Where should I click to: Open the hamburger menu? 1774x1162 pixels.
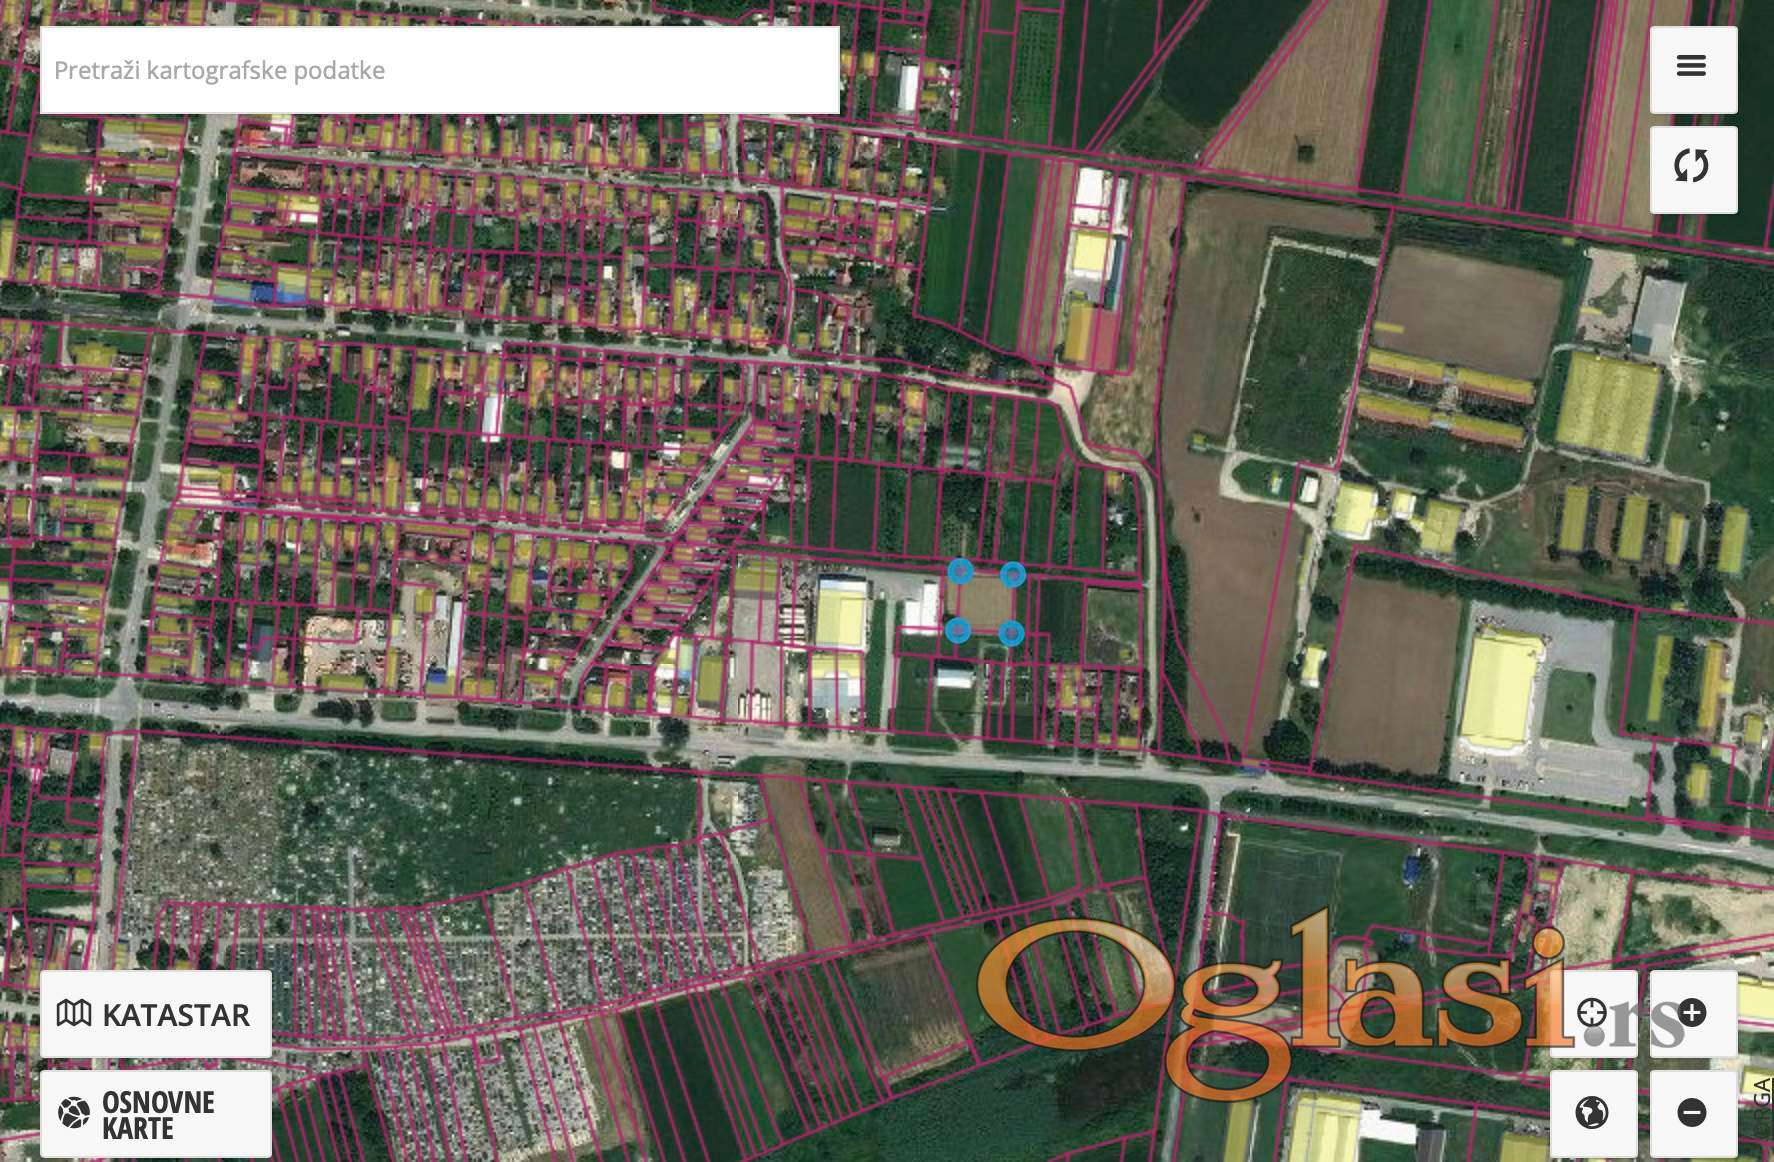point(1692,68)
